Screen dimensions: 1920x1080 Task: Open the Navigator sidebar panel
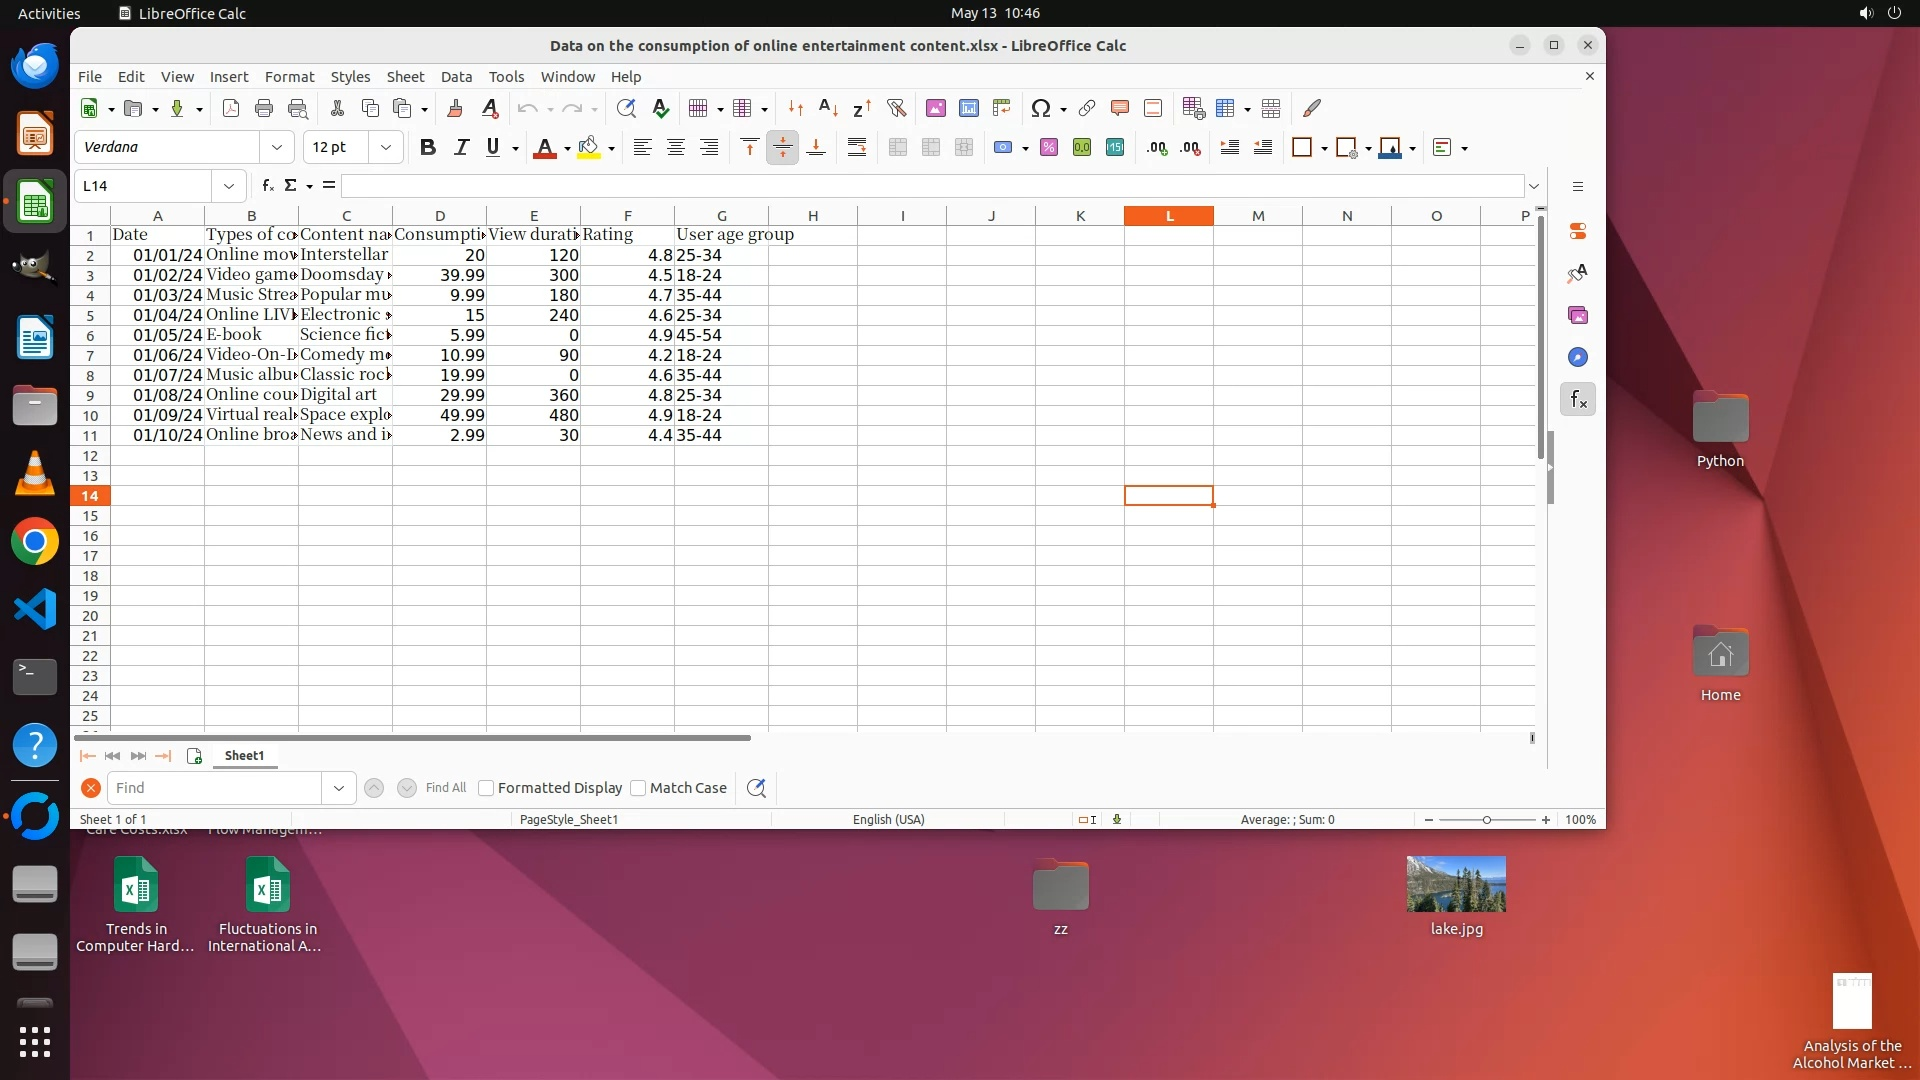coord(1577,358)
